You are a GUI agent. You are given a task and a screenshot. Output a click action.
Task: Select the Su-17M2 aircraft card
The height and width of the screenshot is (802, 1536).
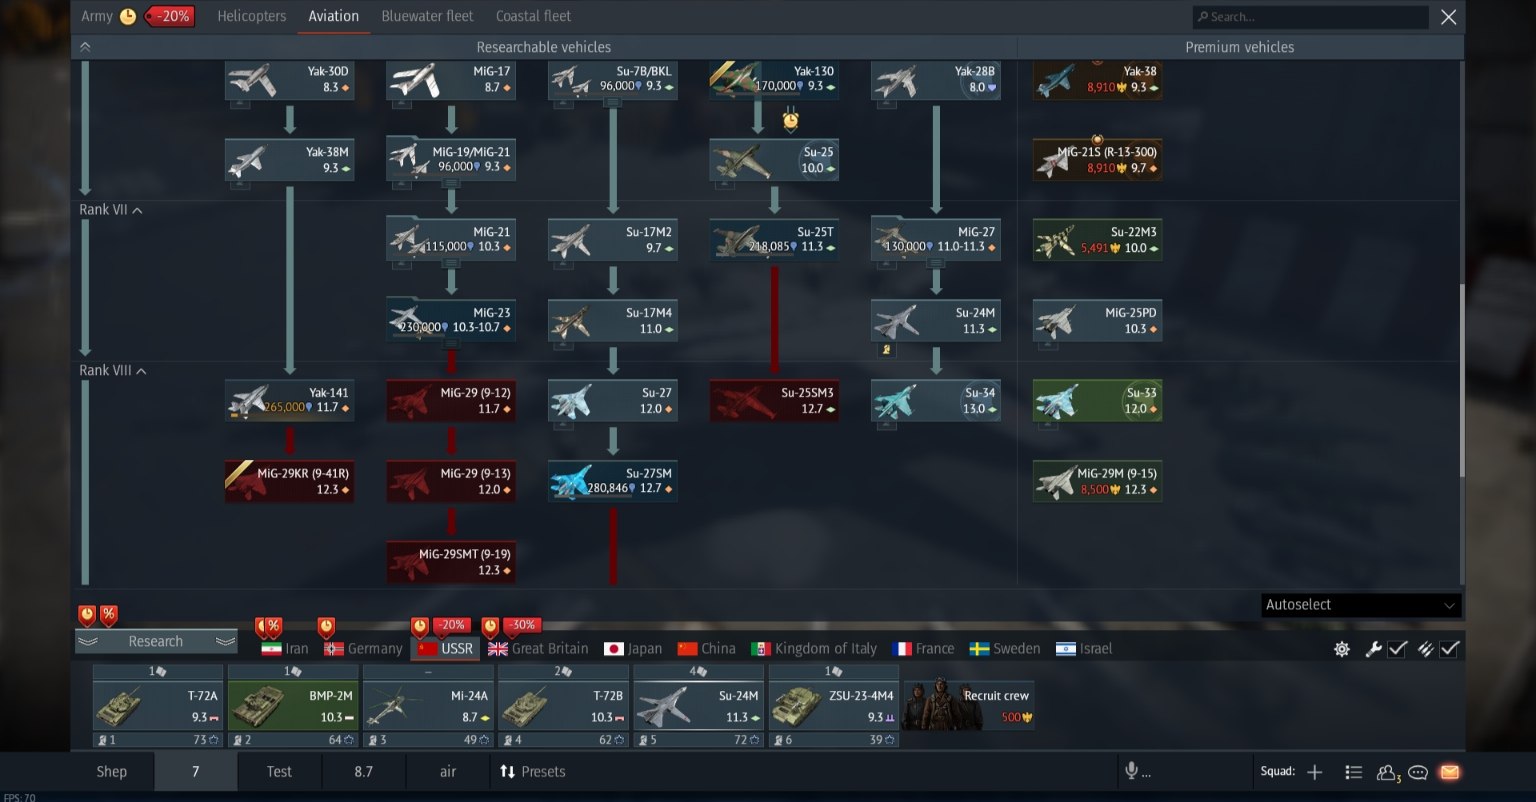pyautogui.click(x=613, y=240)
